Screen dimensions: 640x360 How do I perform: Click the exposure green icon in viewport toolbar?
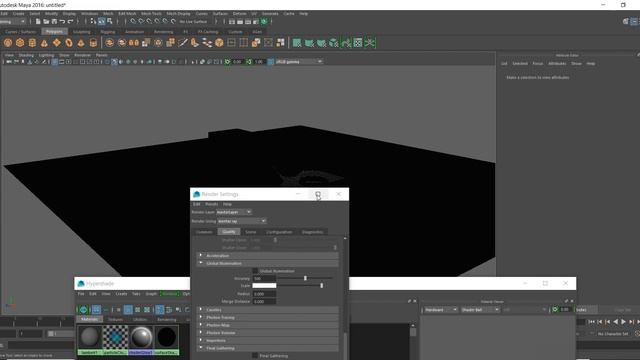[228, 62]
